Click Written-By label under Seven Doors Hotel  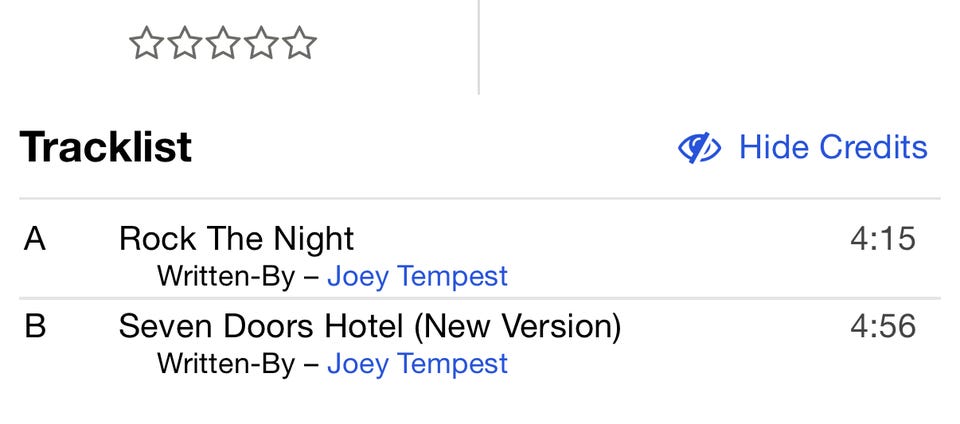(x=225, y=363)
